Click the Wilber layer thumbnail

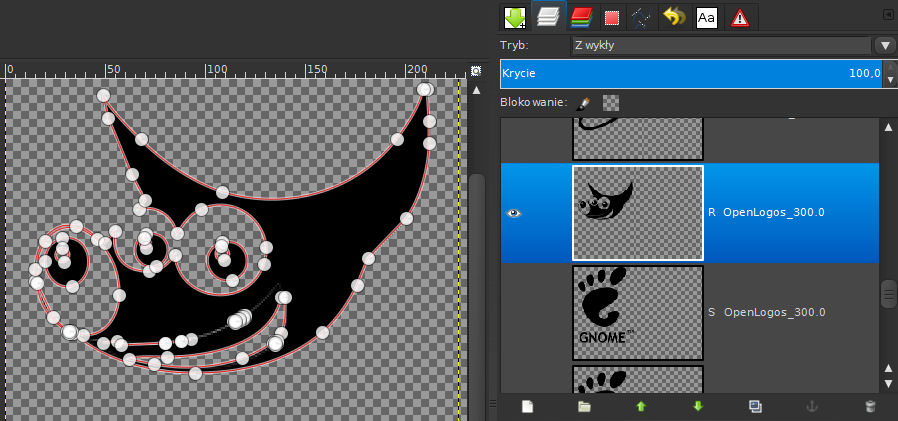(x=637, y=213)
